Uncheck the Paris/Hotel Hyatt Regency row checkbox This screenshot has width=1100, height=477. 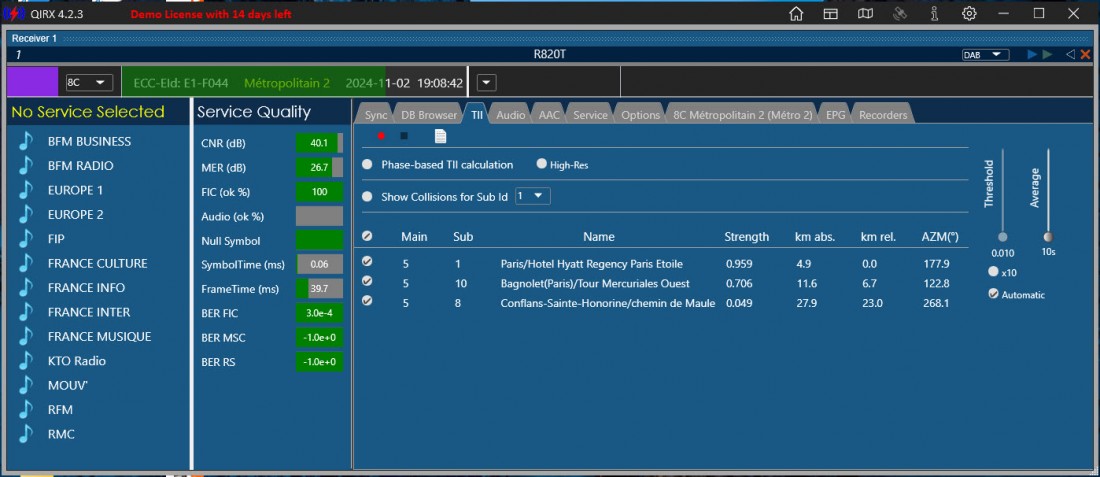[367, 262]
